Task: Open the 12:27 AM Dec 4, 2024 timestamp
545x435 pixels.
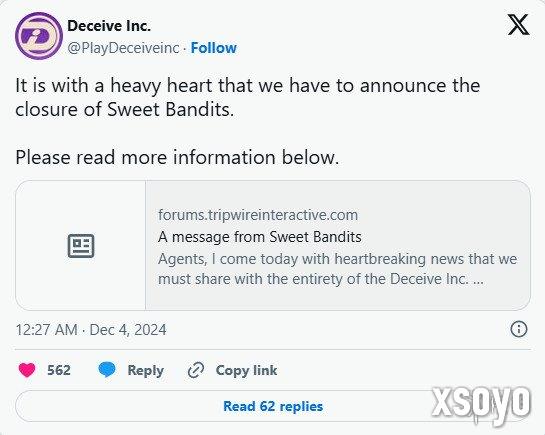Action: coord(91,329)
